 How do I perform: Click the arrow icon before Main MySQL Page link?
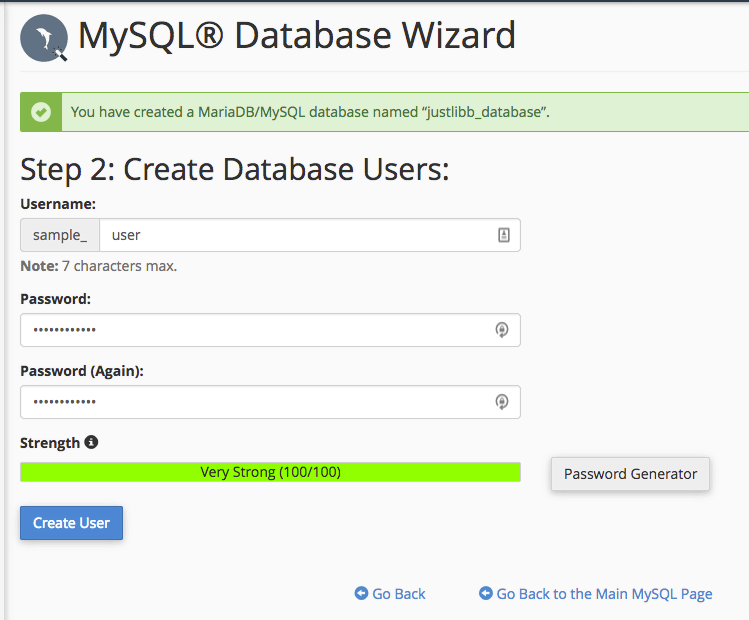click(486, 593)
